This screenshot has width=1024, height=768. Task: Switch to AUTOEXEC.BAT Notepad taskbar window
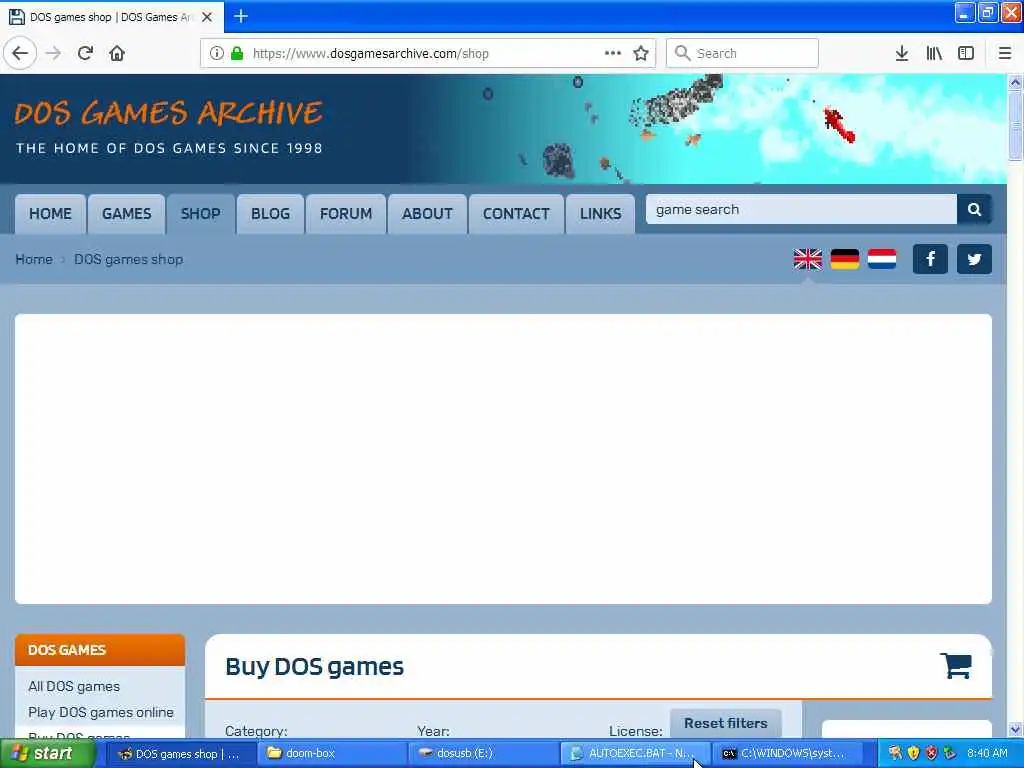(x=634, y=754)
